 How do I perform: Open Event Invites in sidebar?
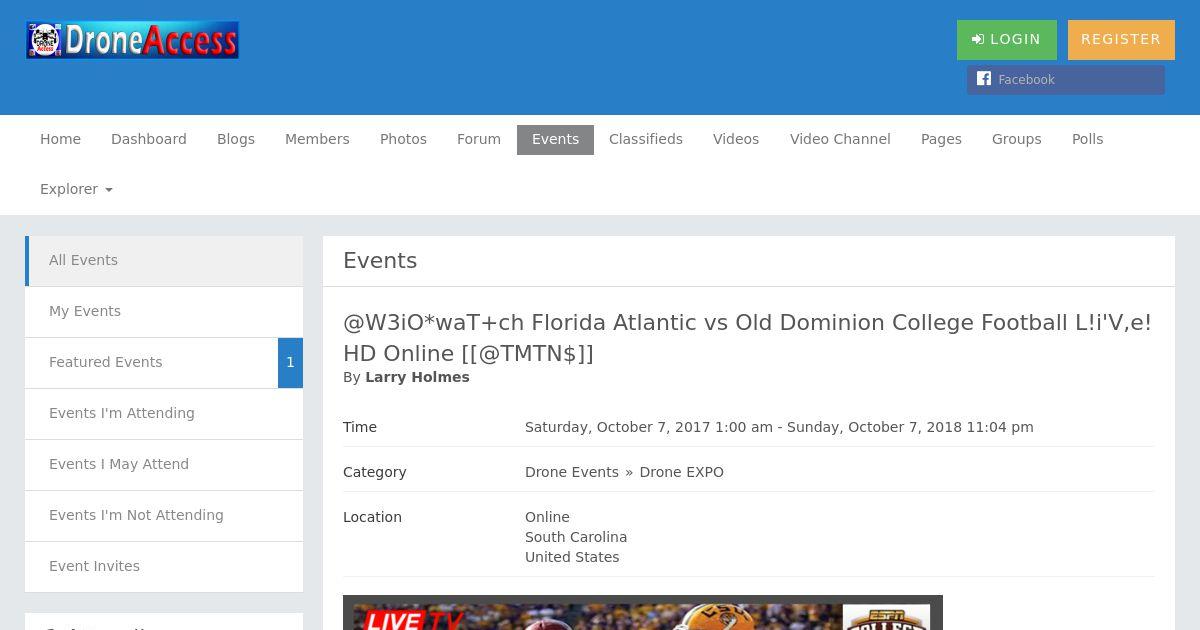[x=164, y=567]
